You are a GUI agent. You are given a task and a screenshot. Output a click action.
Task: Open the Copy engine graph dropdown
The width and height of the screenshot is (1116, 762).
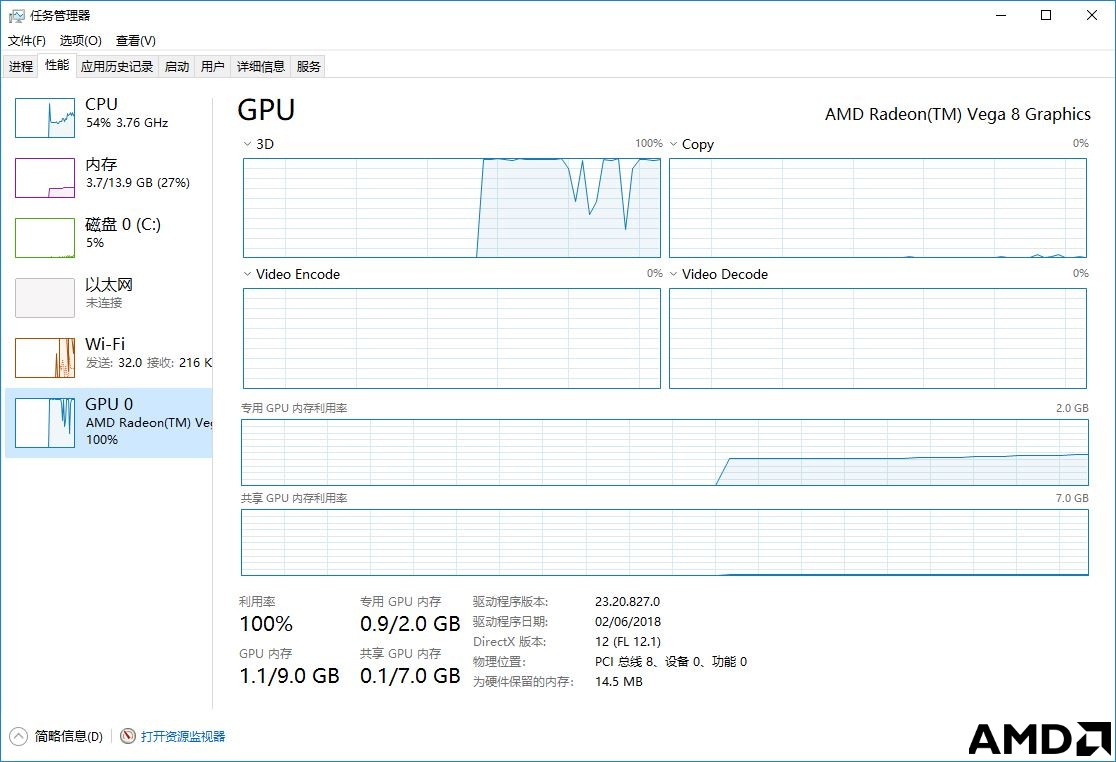pos(673,144)
